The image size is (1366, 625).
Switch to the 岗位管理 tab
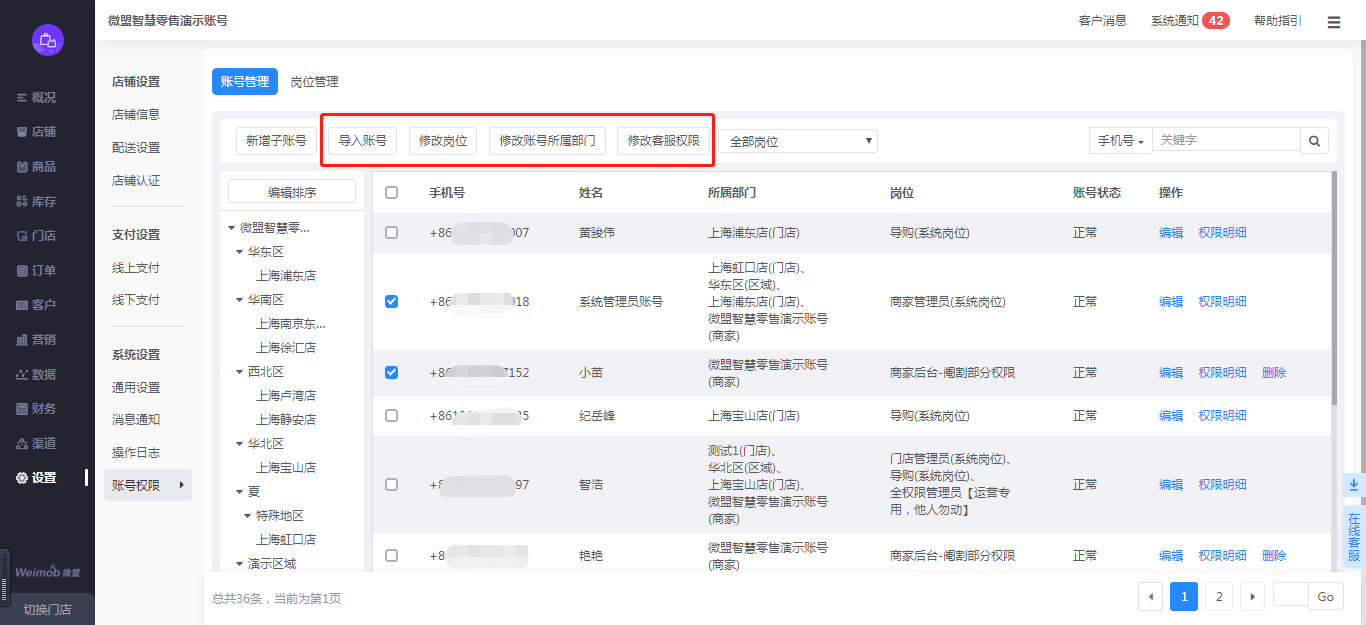[314, 82]
